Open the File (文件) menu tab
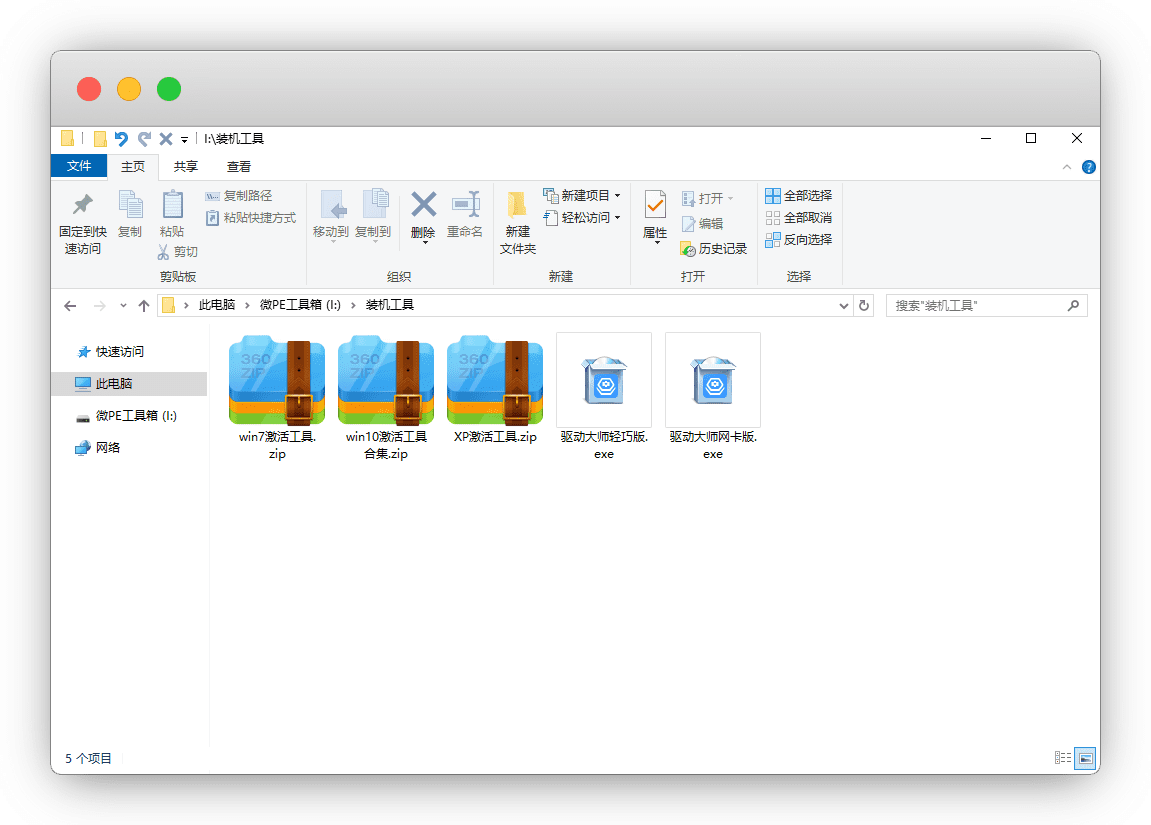Screen dimensions: 1151x825 79,167
